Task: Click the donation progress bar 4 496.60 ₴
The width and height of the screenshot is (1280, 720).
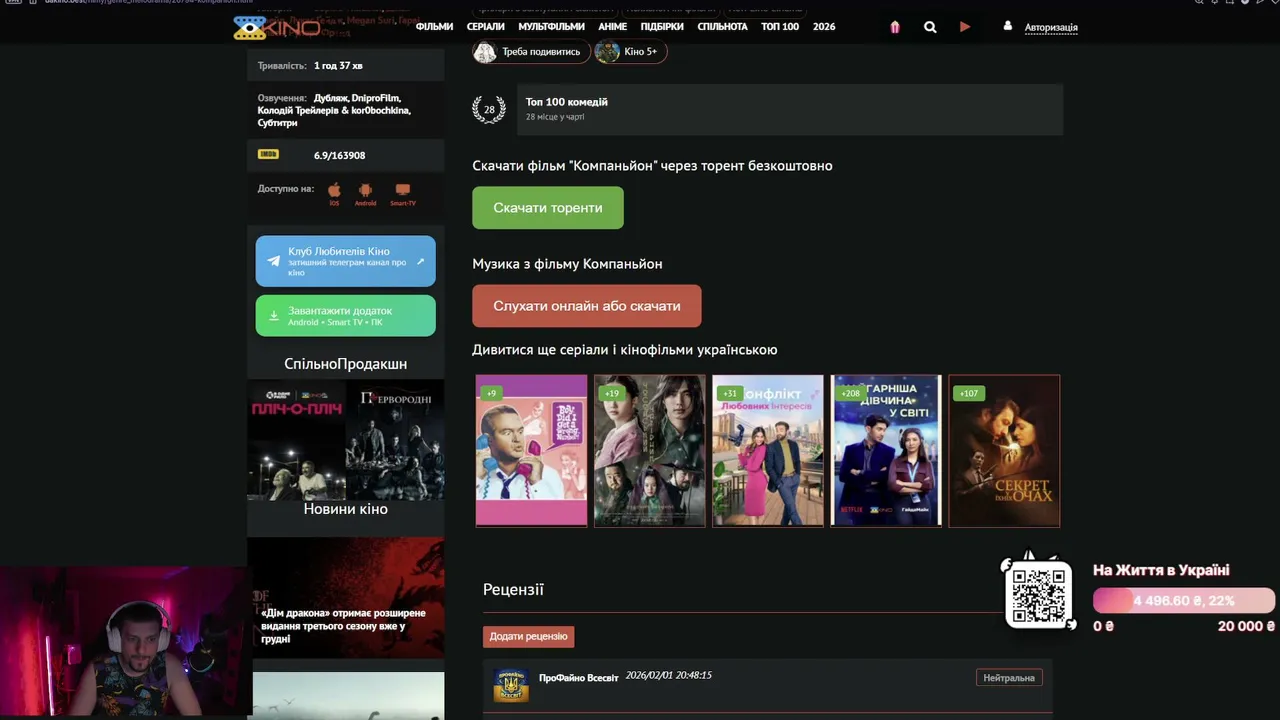Action: pyautogui.click(x=1184, y=601)
